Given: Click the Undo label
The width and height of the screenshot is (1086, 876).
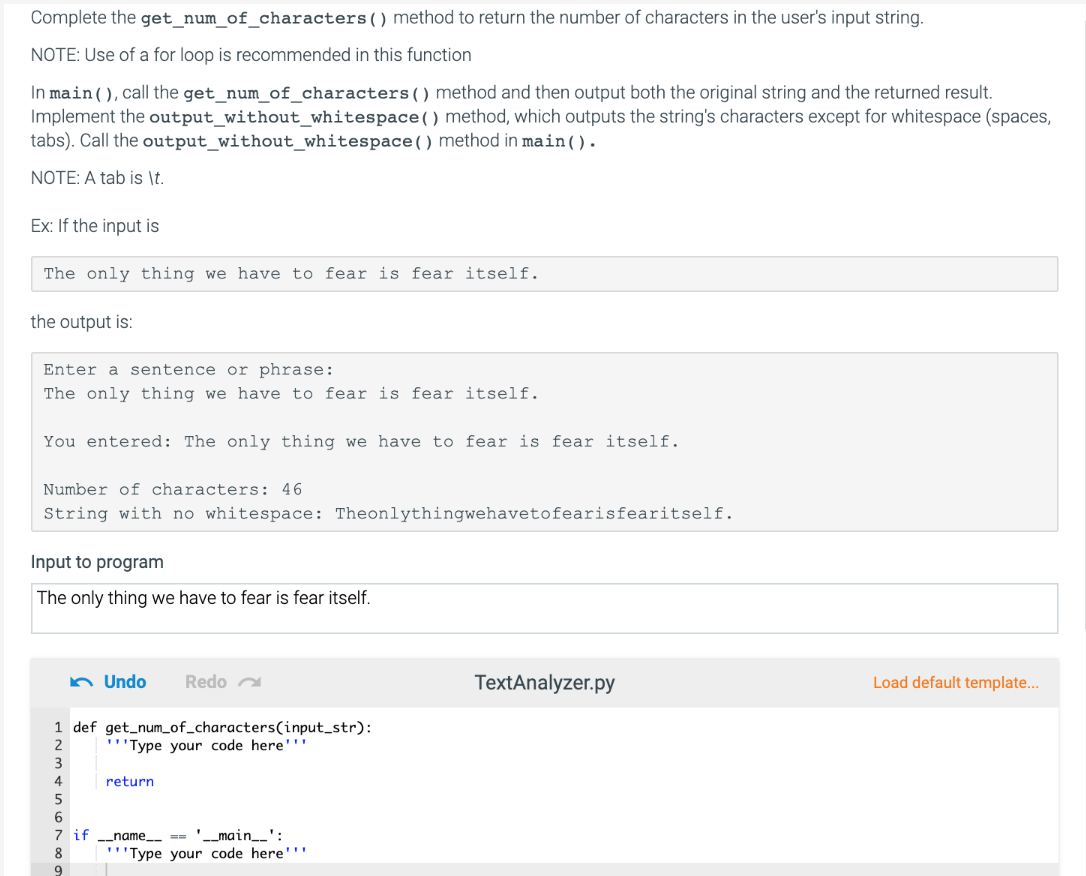Looking at the screenshot, I should 125,682.
